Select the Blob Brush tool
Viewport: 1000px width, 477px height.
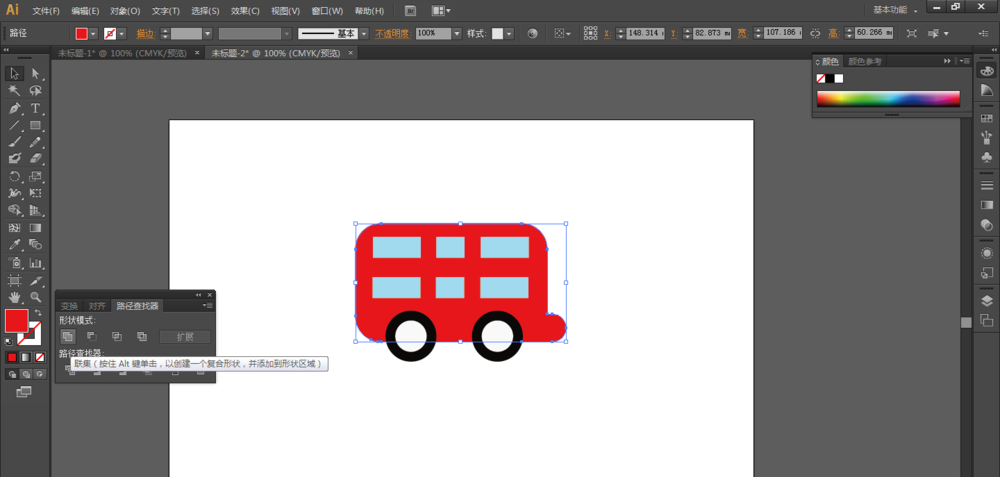point(15,158)
